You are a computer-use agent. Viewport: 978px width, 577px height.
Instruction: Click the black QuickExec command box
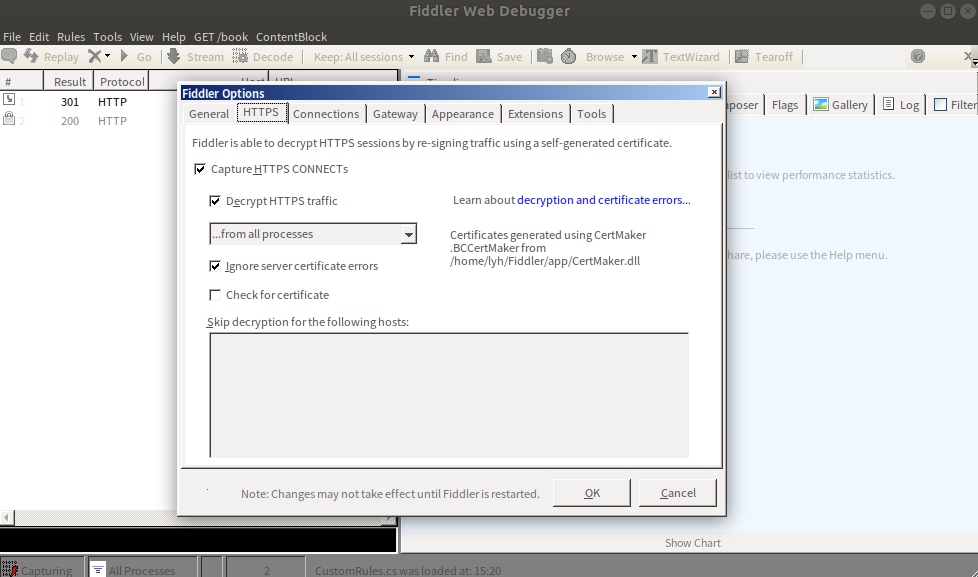(x=198, y=541)
